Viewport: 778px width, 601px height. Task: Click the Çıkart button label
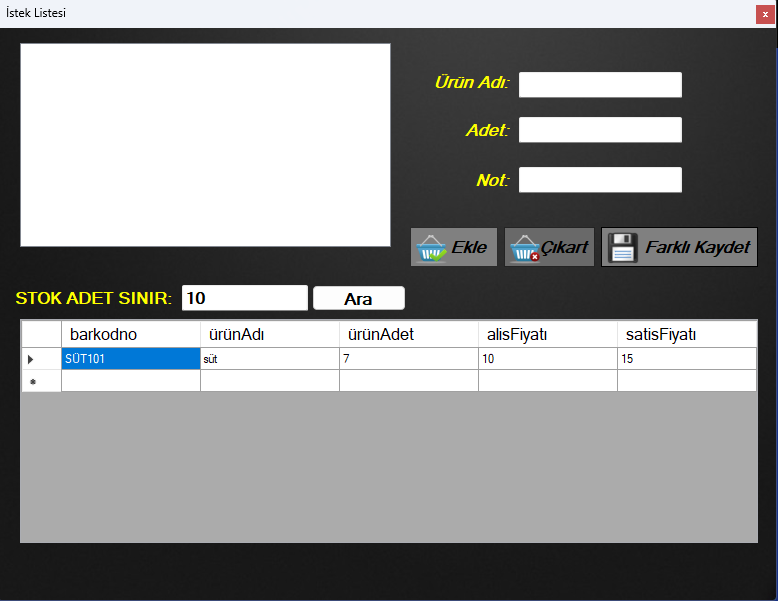tap(564, 247)
